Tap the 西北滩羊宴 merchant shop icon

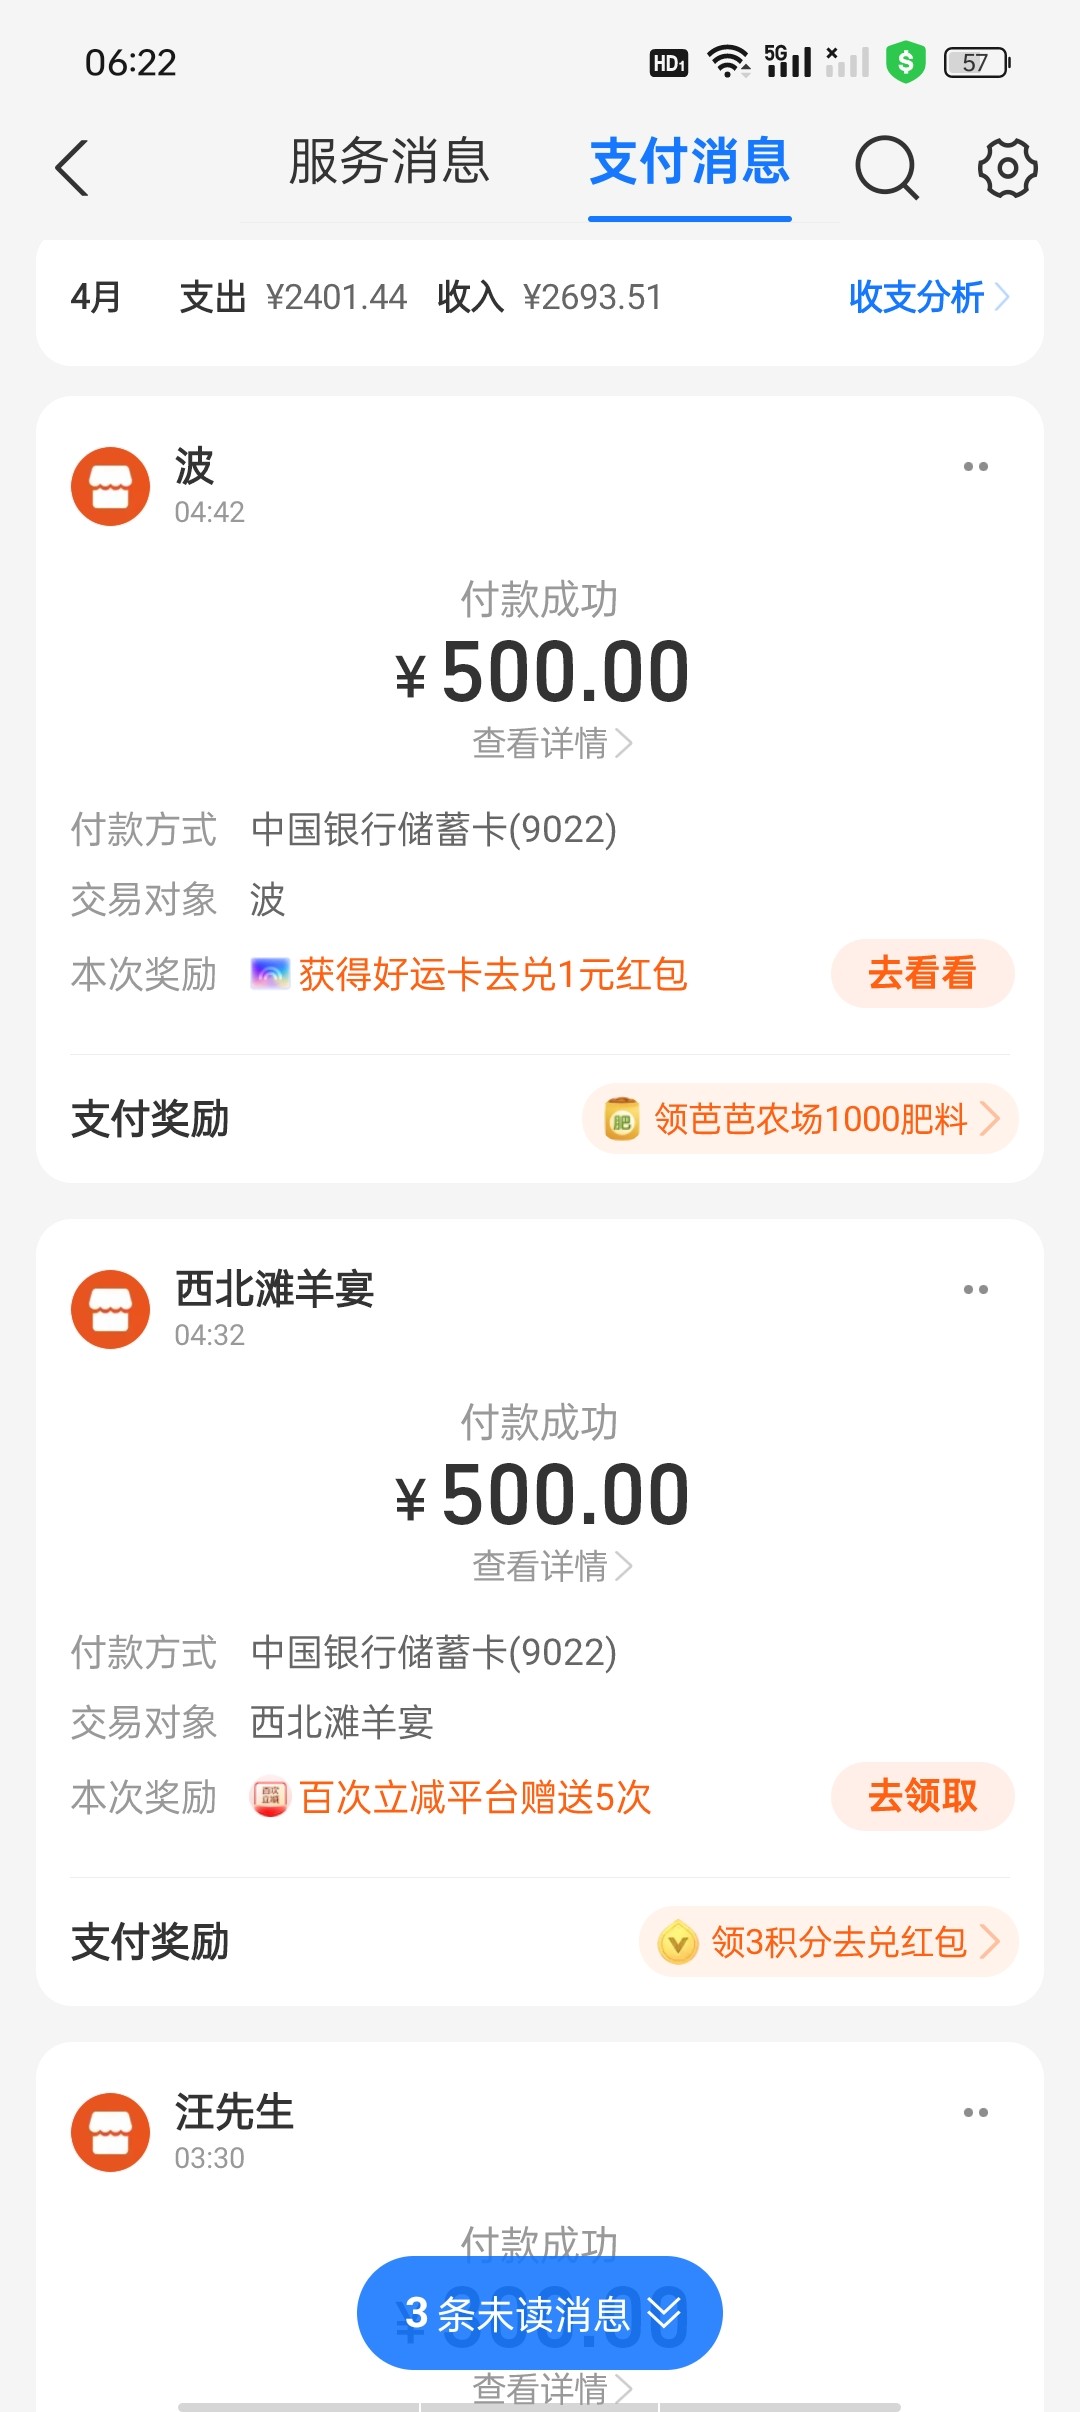pos(110,1309)
